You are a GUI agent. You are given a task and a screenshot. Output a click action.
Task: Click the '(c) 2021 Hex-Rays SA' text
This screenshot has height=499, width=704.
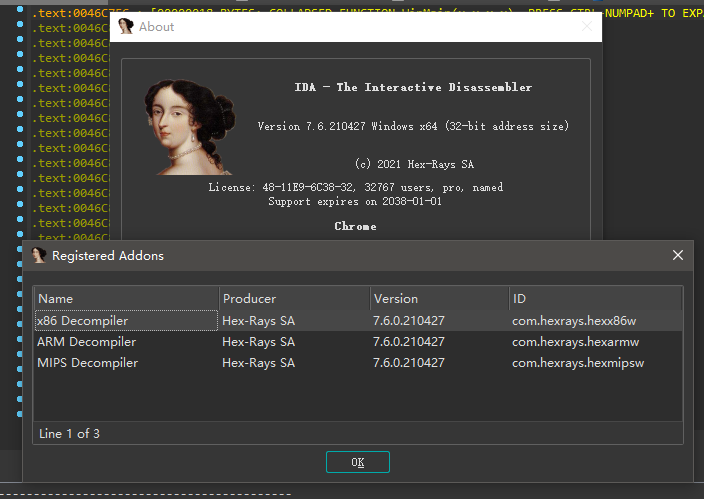pos(414,164)
